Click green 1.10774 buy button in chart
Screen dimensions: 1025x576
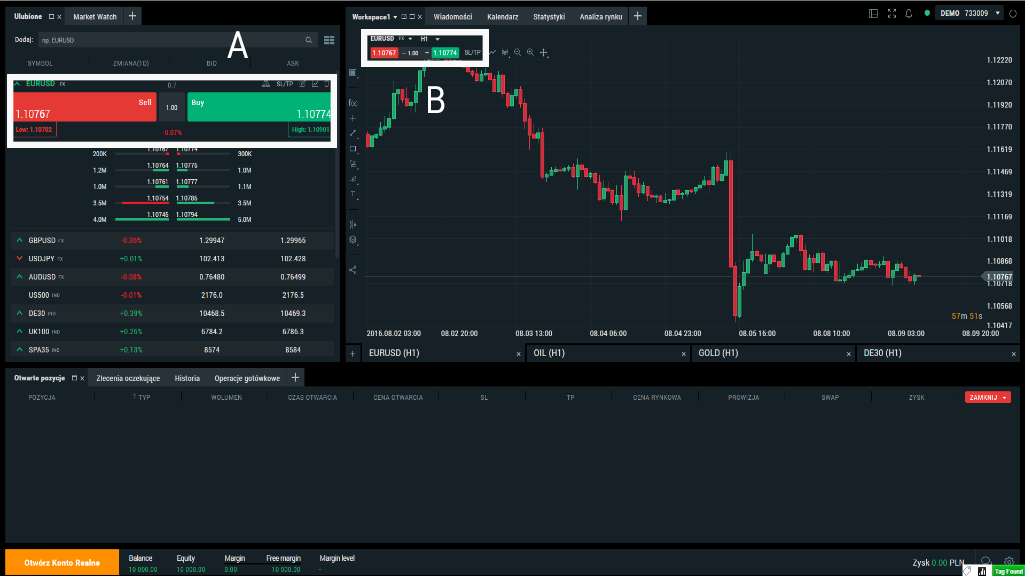pyautogui.click(x=445, y=53)
